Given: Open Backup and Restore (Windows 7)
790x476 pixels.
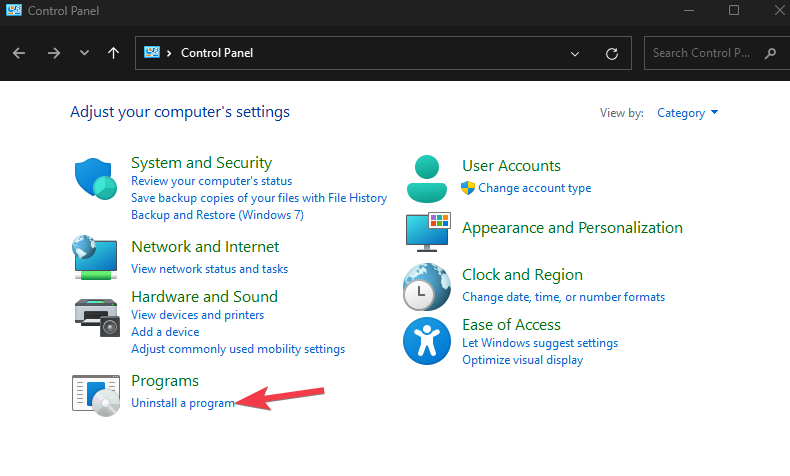Looking at the screenshot, I should click(217, 215).
